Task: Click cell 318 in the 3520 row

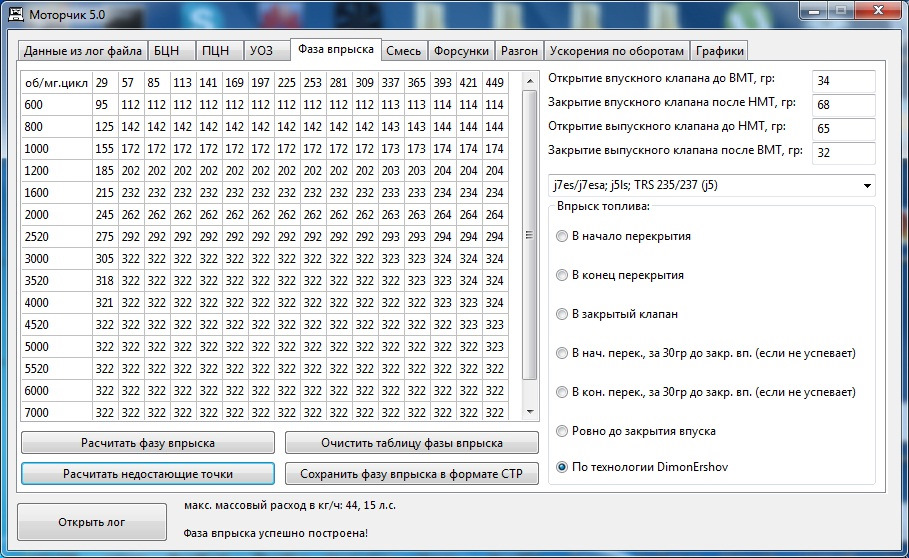Action: [106, 281]
